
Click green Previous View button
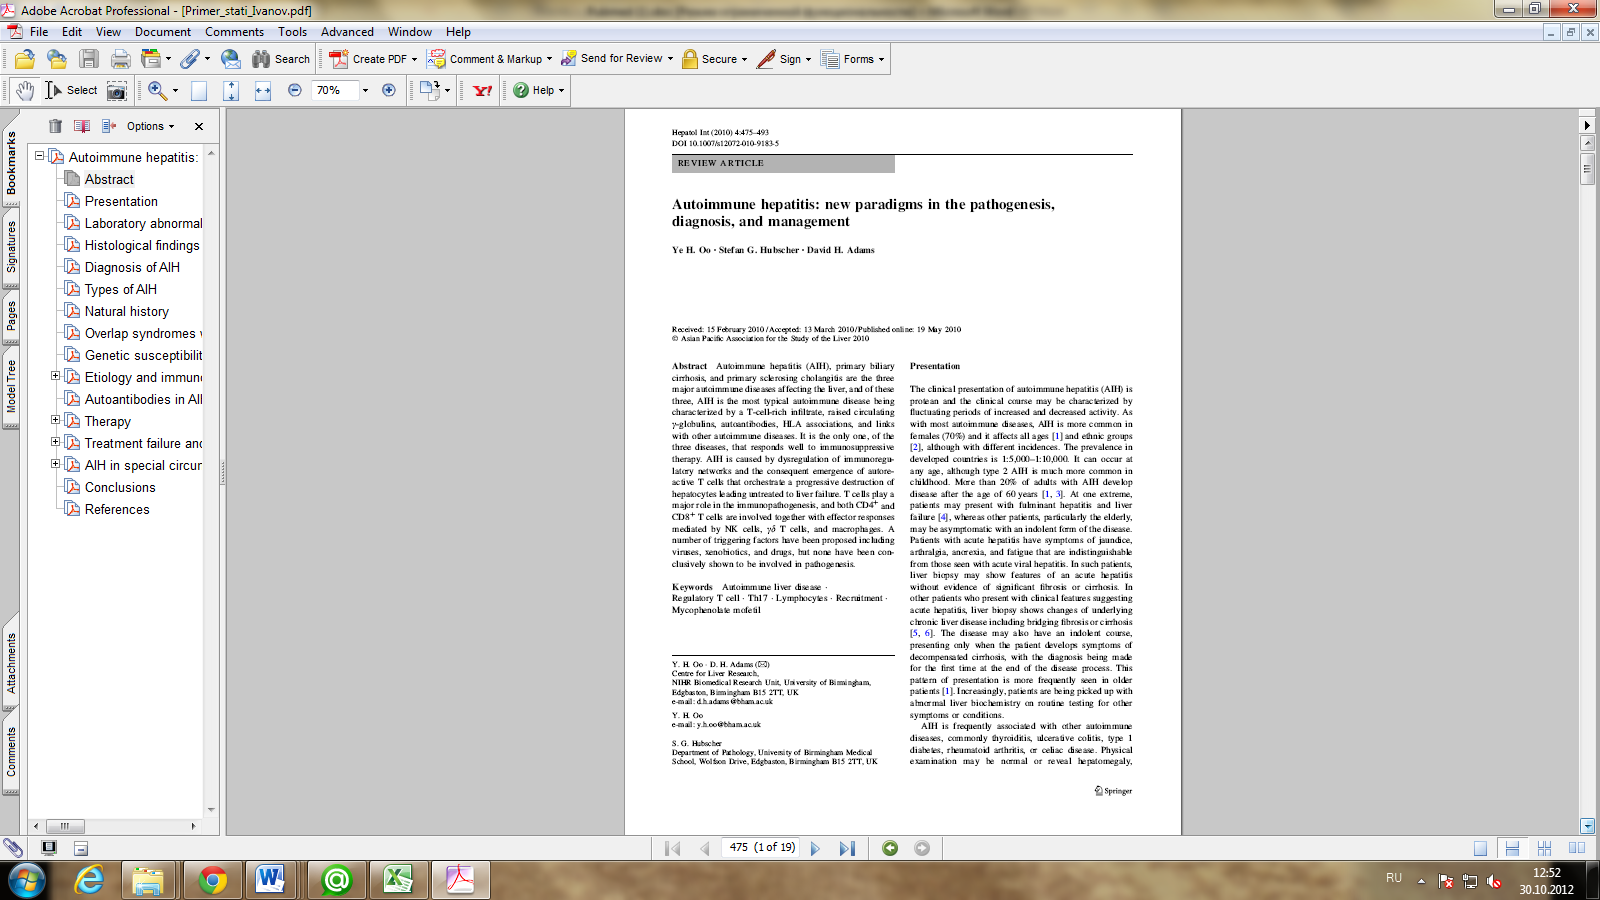pos(890,848)
